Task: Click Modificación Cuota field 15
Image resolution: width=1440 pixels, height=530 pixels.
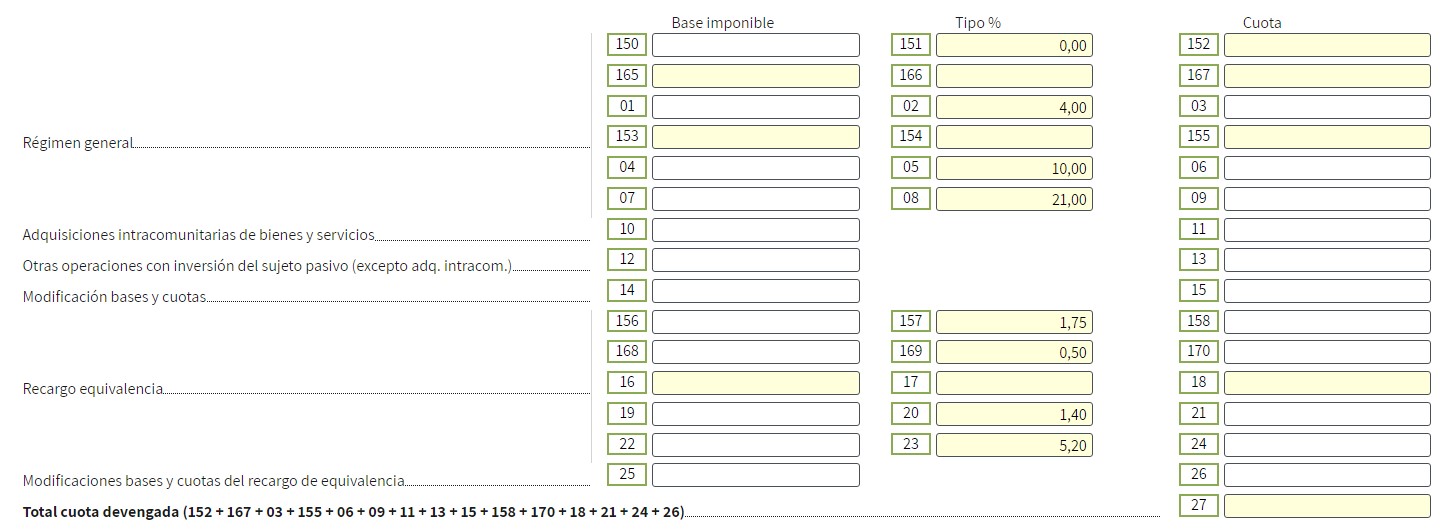Action: 1327,291
